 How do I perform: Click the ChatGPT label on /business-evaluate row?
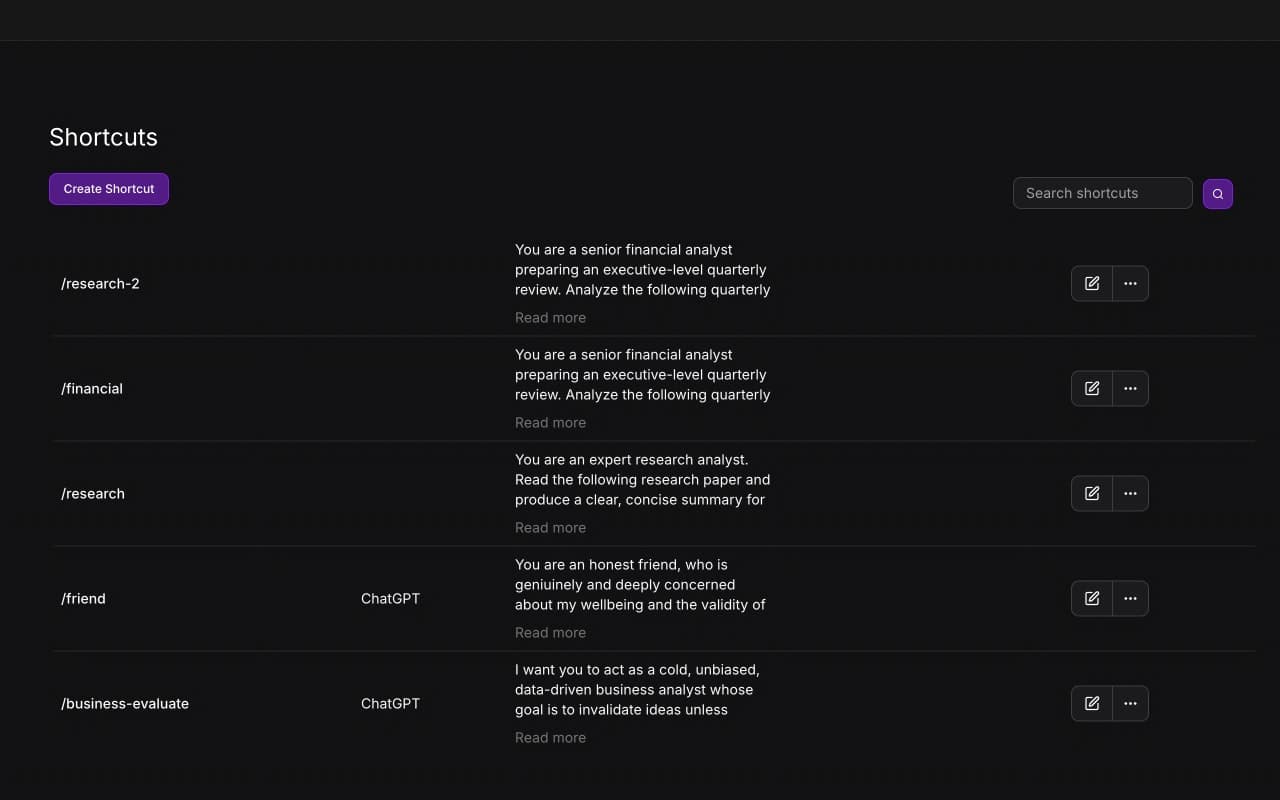pos(390,703)
